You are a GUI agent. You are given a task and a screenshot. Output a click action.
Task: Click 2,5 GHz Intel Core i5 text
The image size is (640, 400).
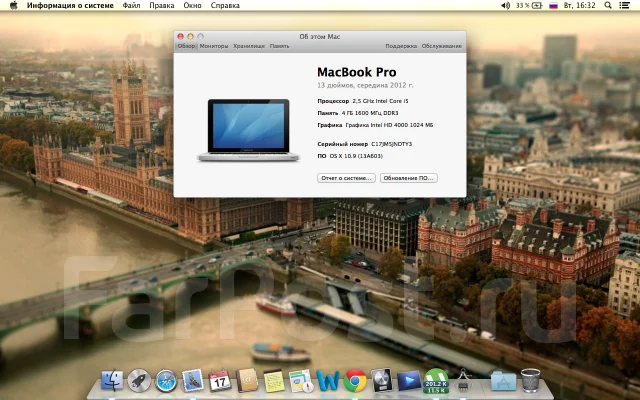[380, 101]
